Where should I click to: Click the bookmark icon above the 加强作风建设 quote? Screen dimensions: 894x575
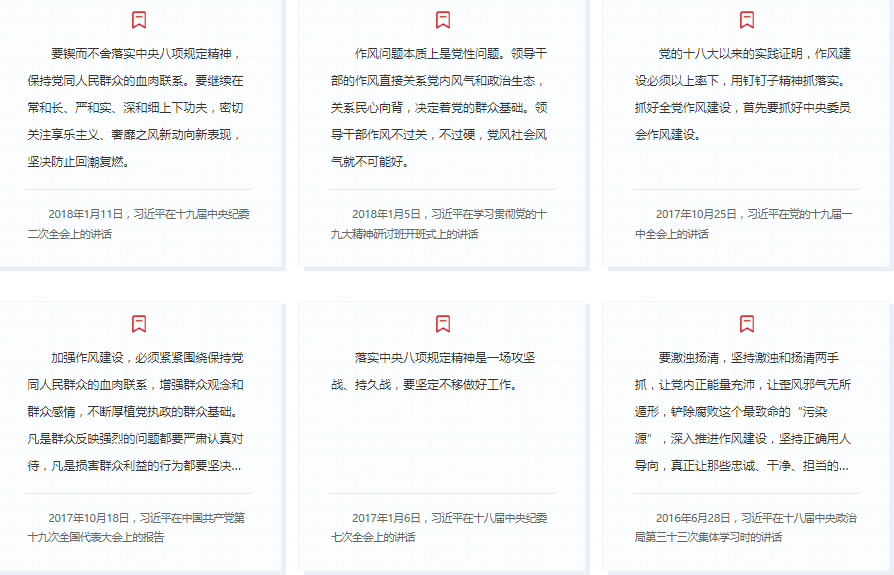click(139, 323)
